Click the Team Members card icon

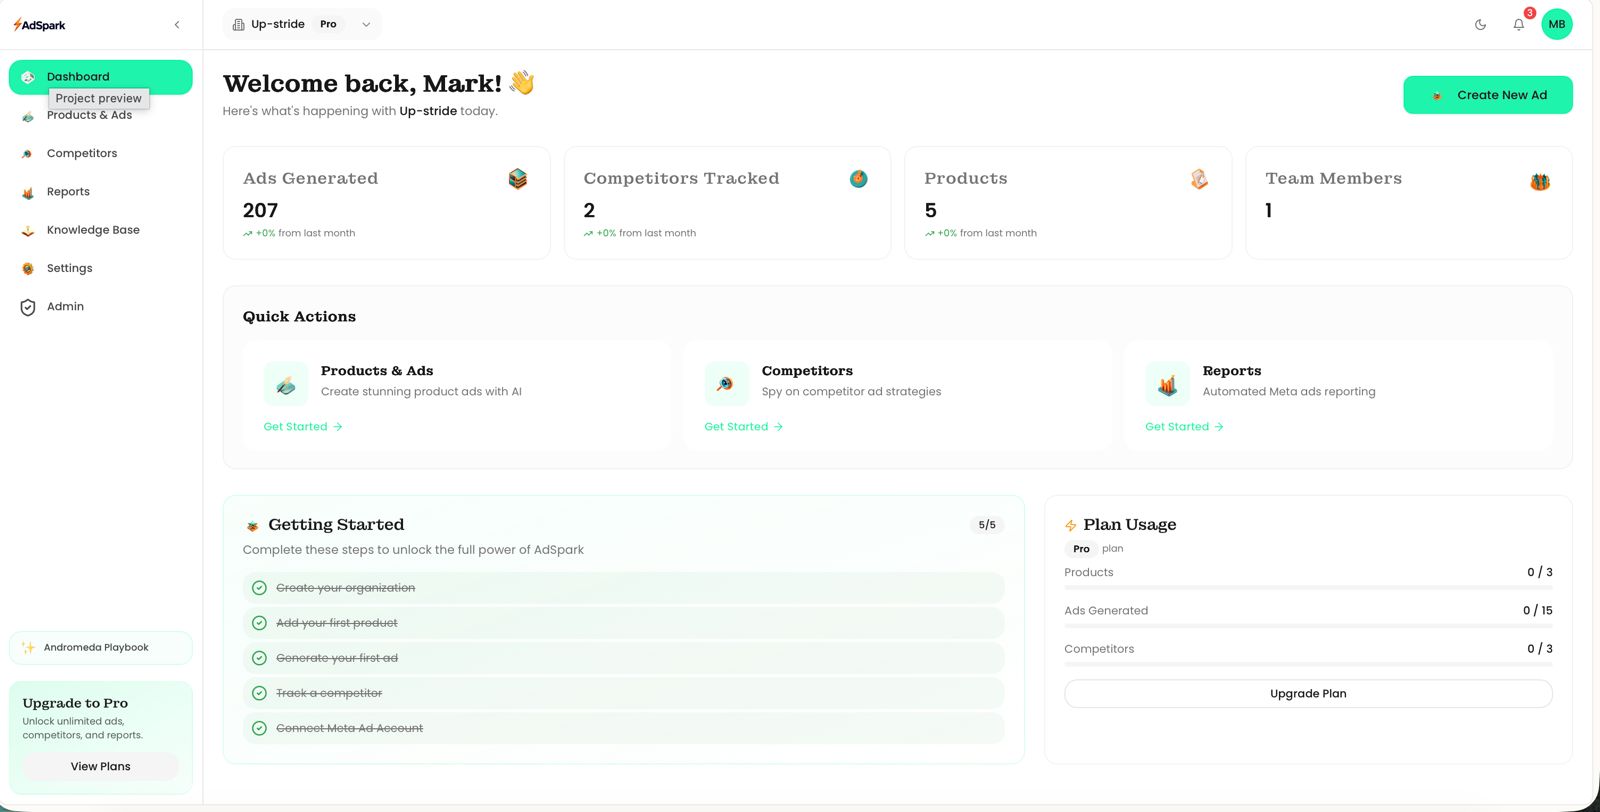click(x=1540, y=181)
